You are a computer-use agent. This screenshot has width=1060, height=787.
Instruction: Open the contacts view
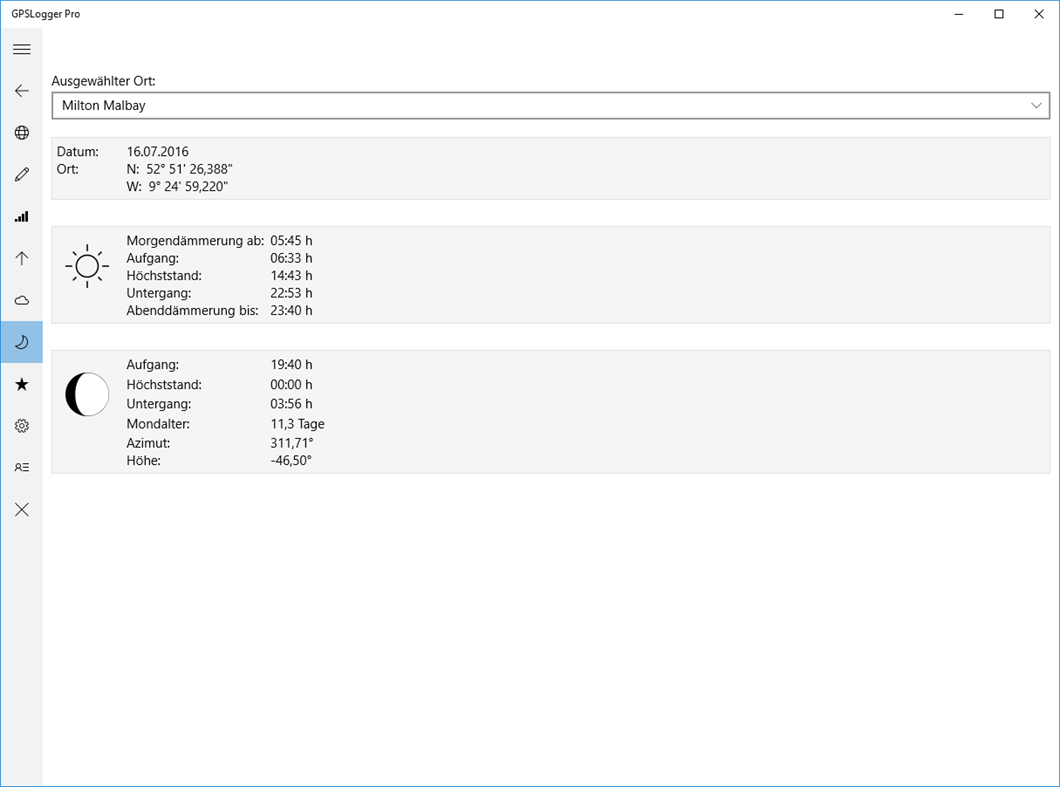tap(21, 467)
